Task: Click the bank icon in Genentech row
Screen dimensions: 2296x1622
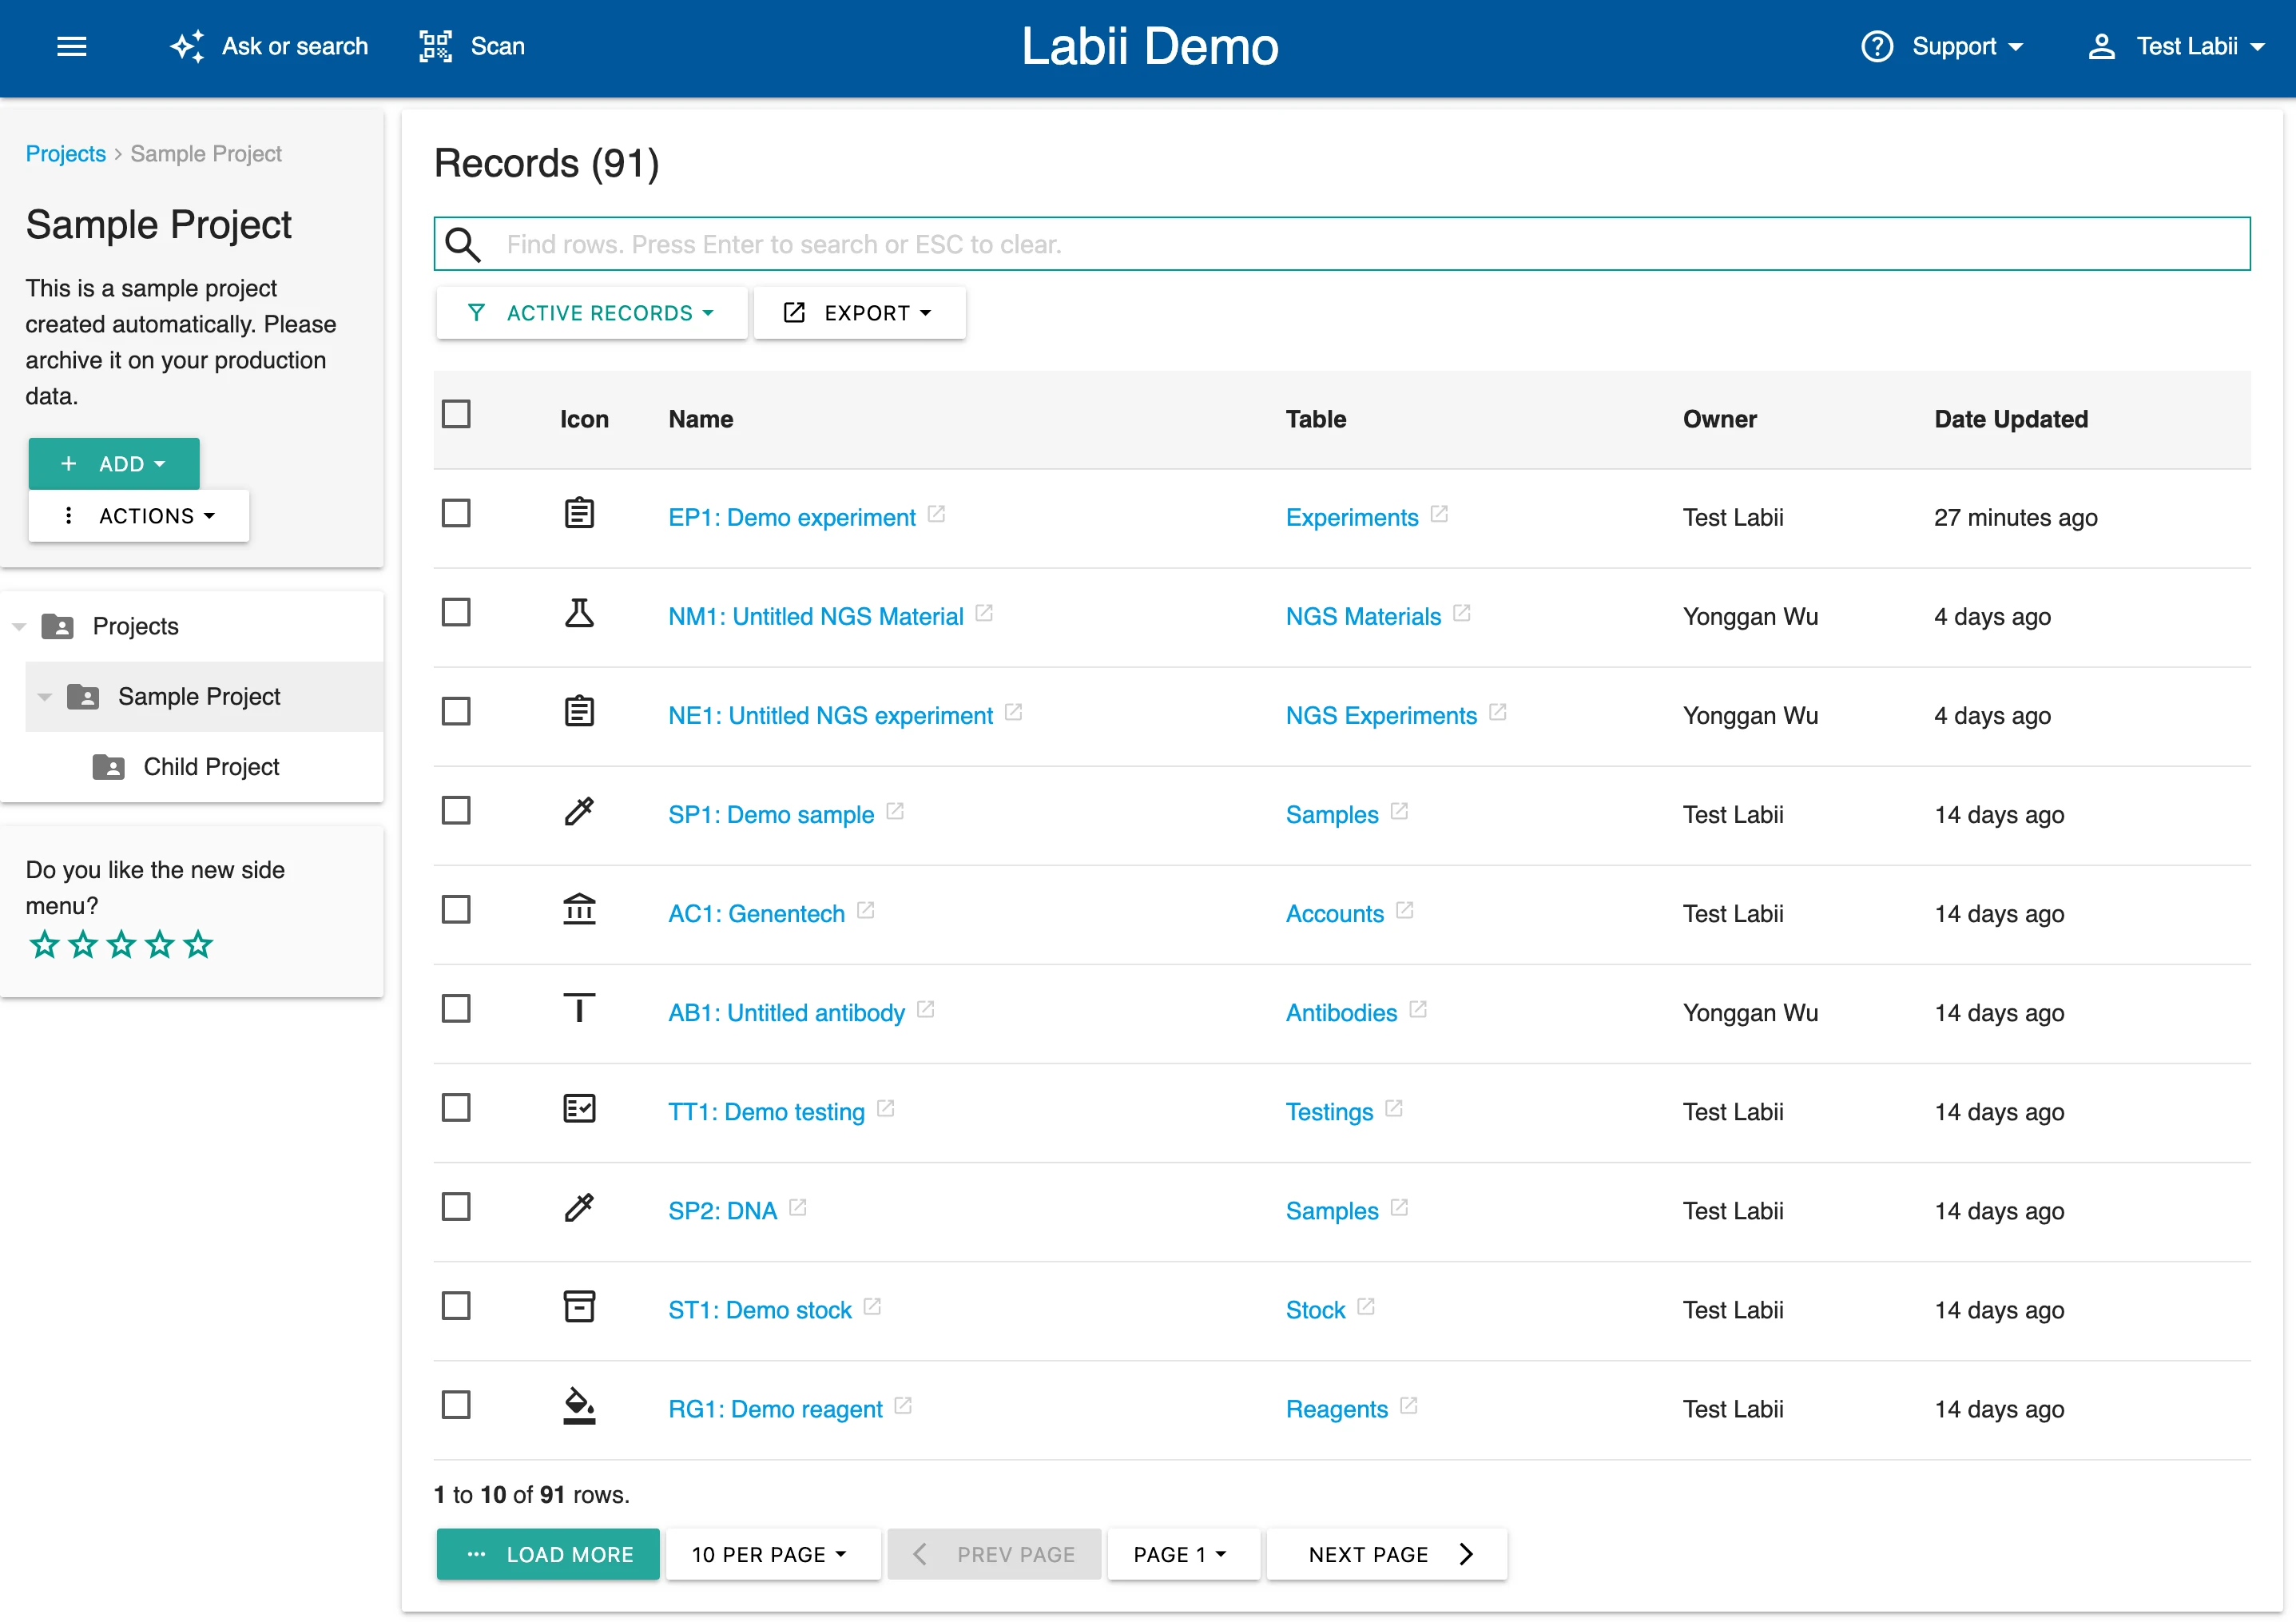Action: pyautogui.click(x=579, y=910)
